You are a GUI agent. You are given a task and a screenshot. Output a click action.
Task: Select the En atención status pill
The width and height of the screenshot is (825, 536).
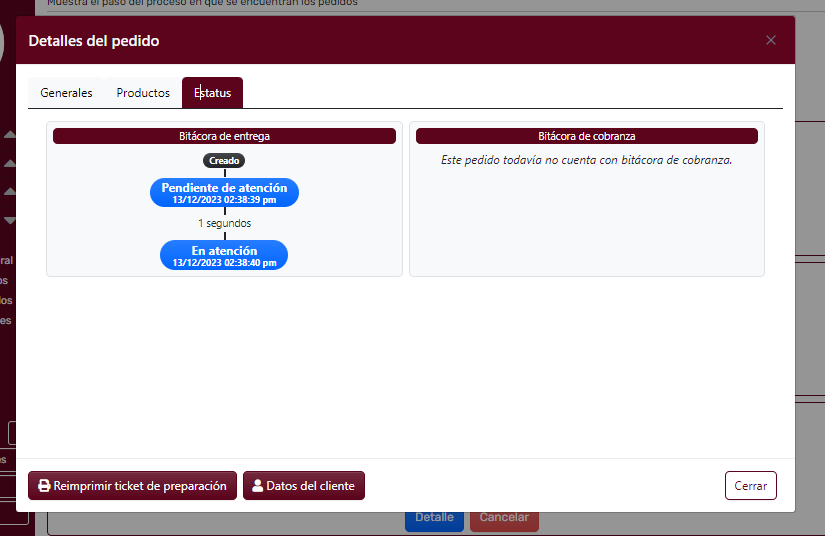pyautogui.click(x=224, y=255)
